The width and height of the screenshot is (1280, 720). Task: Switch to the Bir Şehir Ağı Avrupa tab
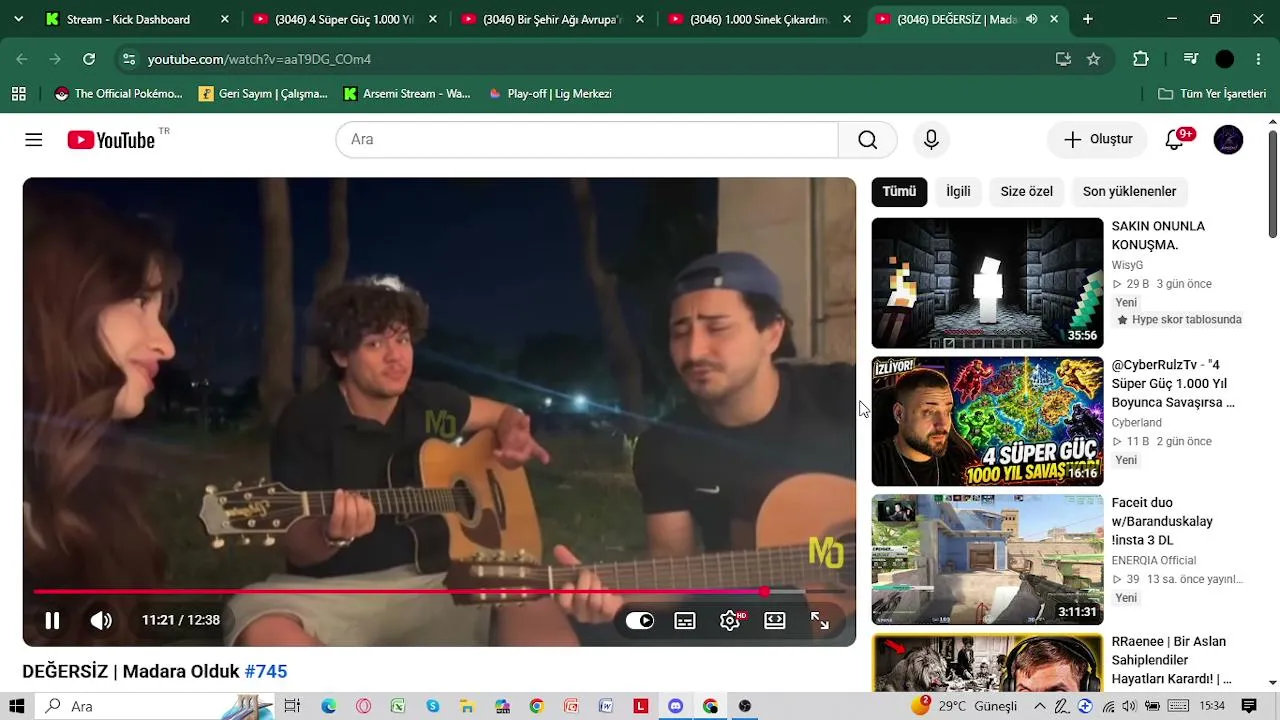552,19
